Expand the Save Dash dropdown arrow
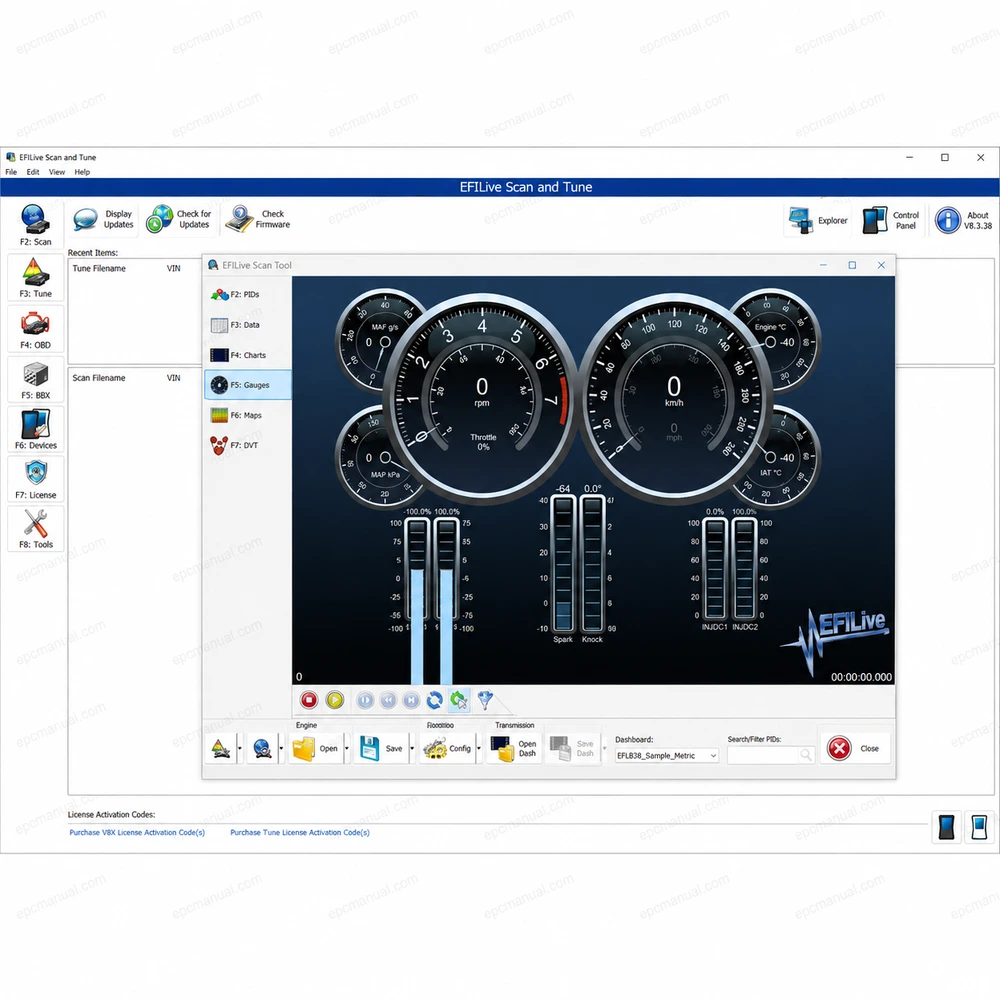The width and height of the screenshot is (1000, 1000). pos(605,749)
